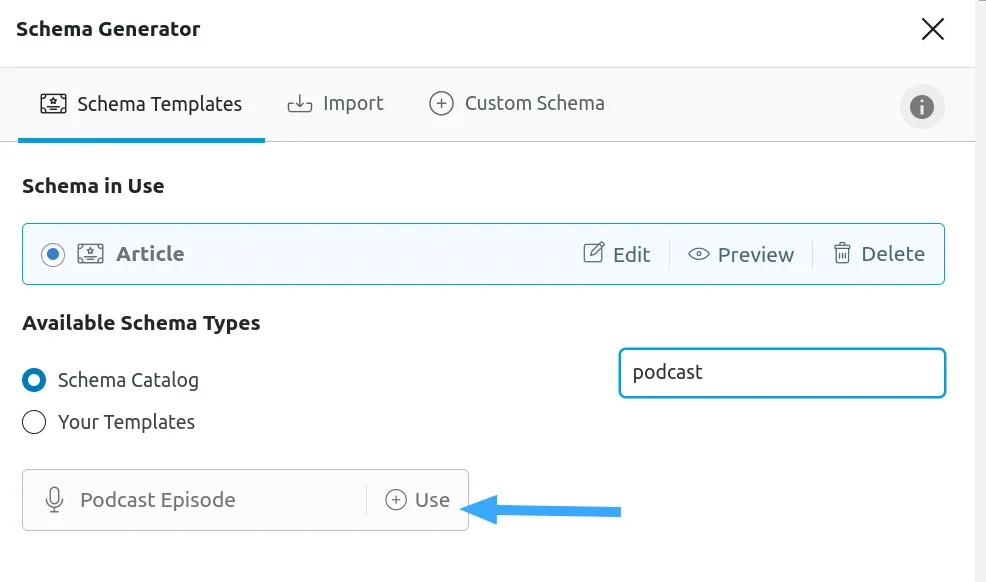Delete the Article schema
The height and width of the screenshot is (582, 986).
tap(879, 254)
